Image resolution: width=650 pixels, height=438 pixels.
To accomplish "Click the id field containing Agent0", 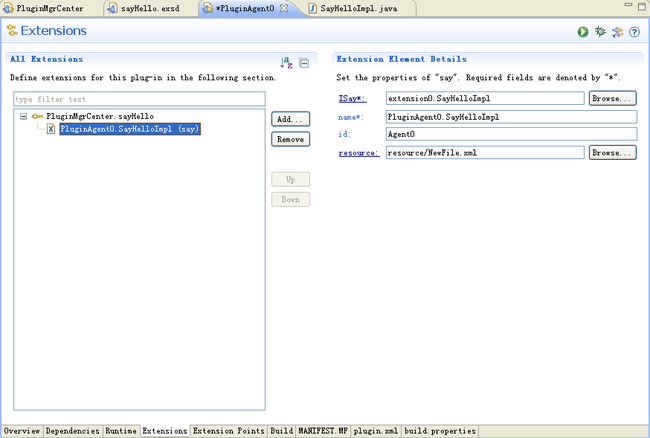I will 512,134.
